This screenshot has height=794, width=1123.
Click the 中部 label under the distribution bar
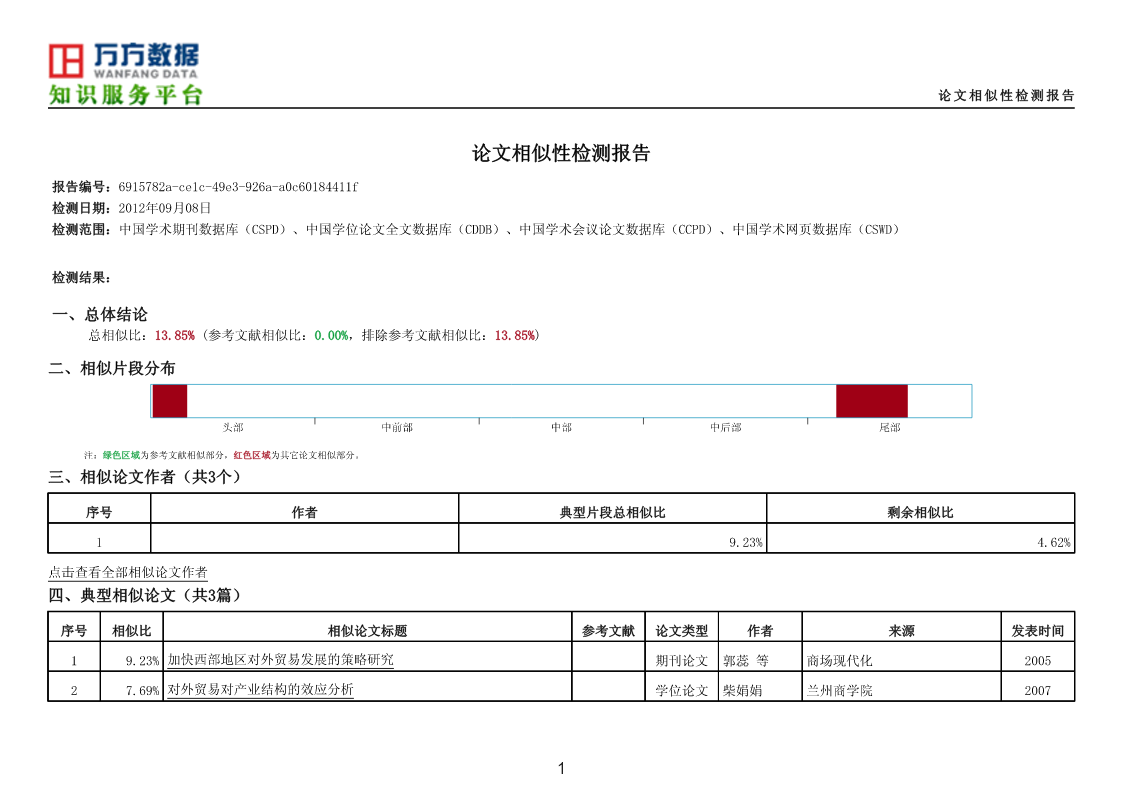coord(562,427)
